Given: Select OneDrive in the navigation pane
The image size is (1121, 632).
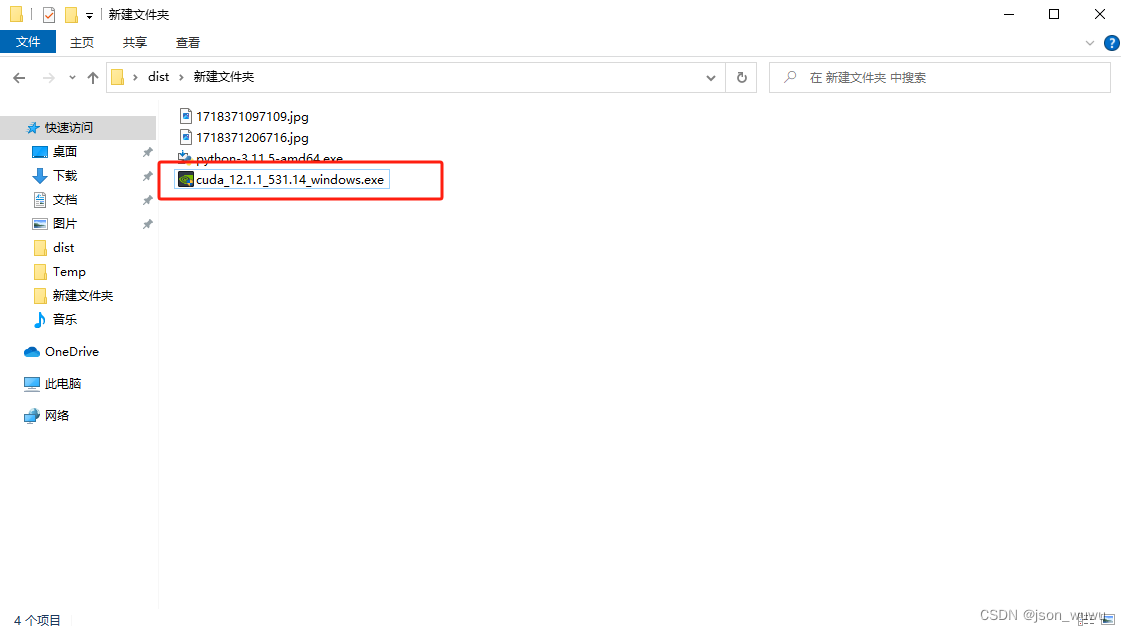Looking at the screenshot, I should click(71, 352).
